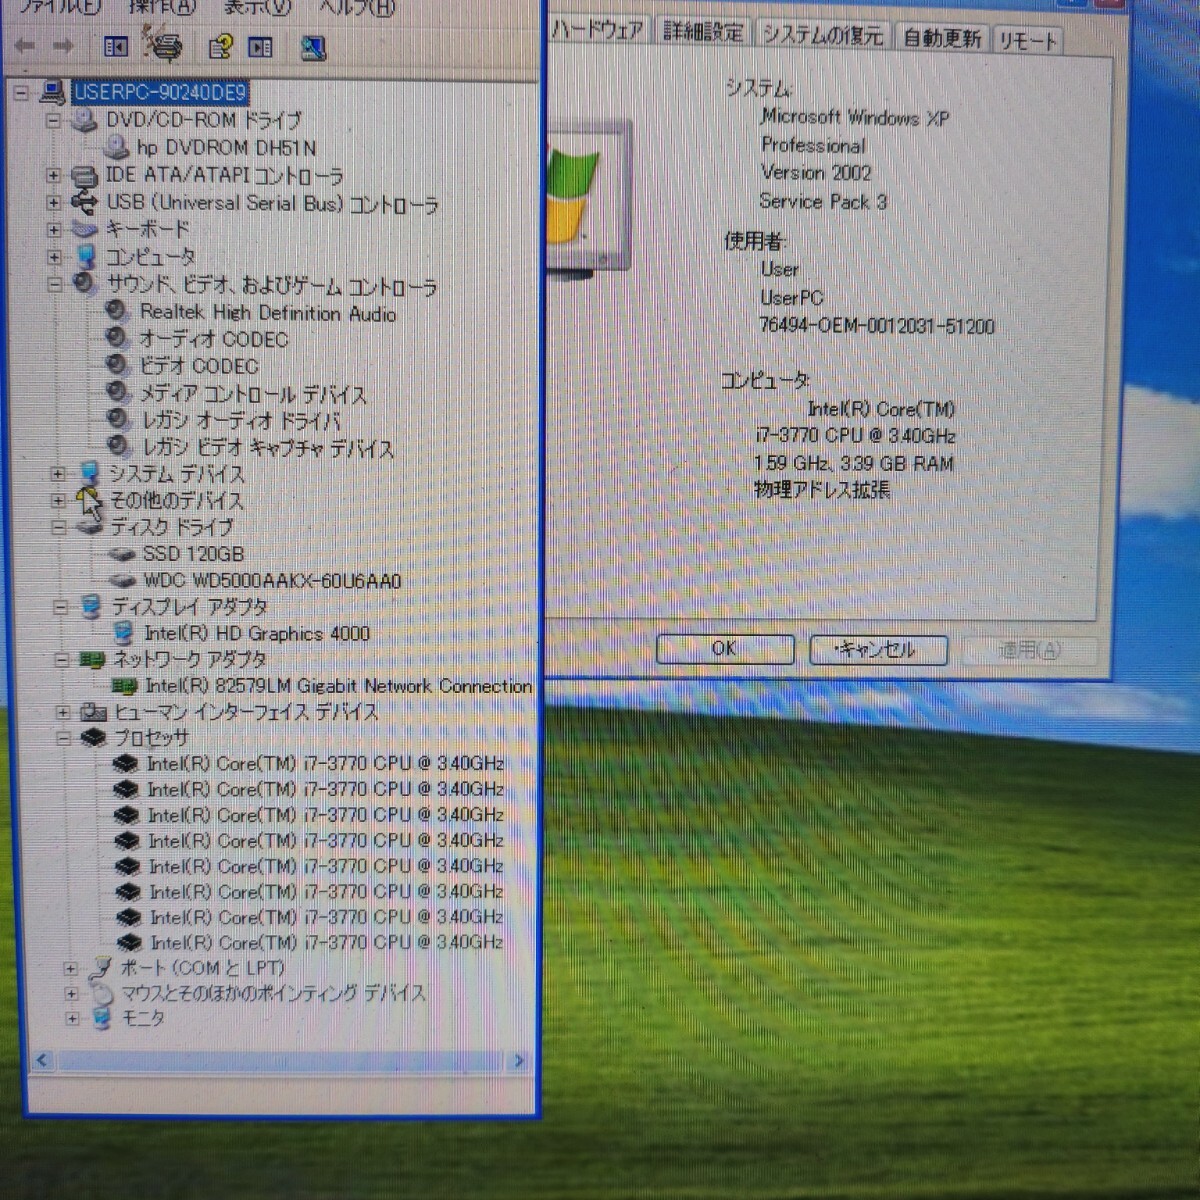Select レガシ ビデオ キャプチャ デバイス entry
Screen dimensions: 1200x1200
coord(268,448)
